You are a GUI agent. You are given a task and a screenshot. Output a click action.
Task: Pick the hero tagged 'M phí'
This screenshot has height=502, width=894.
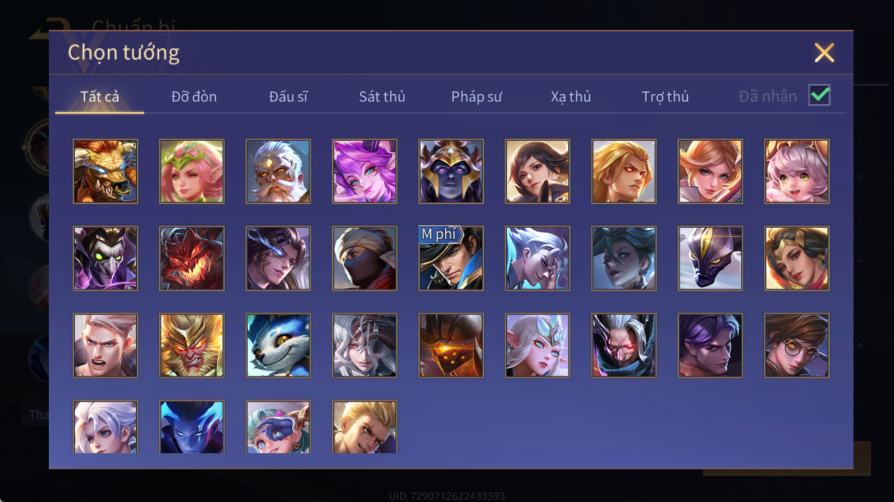[x=451, y=258]
